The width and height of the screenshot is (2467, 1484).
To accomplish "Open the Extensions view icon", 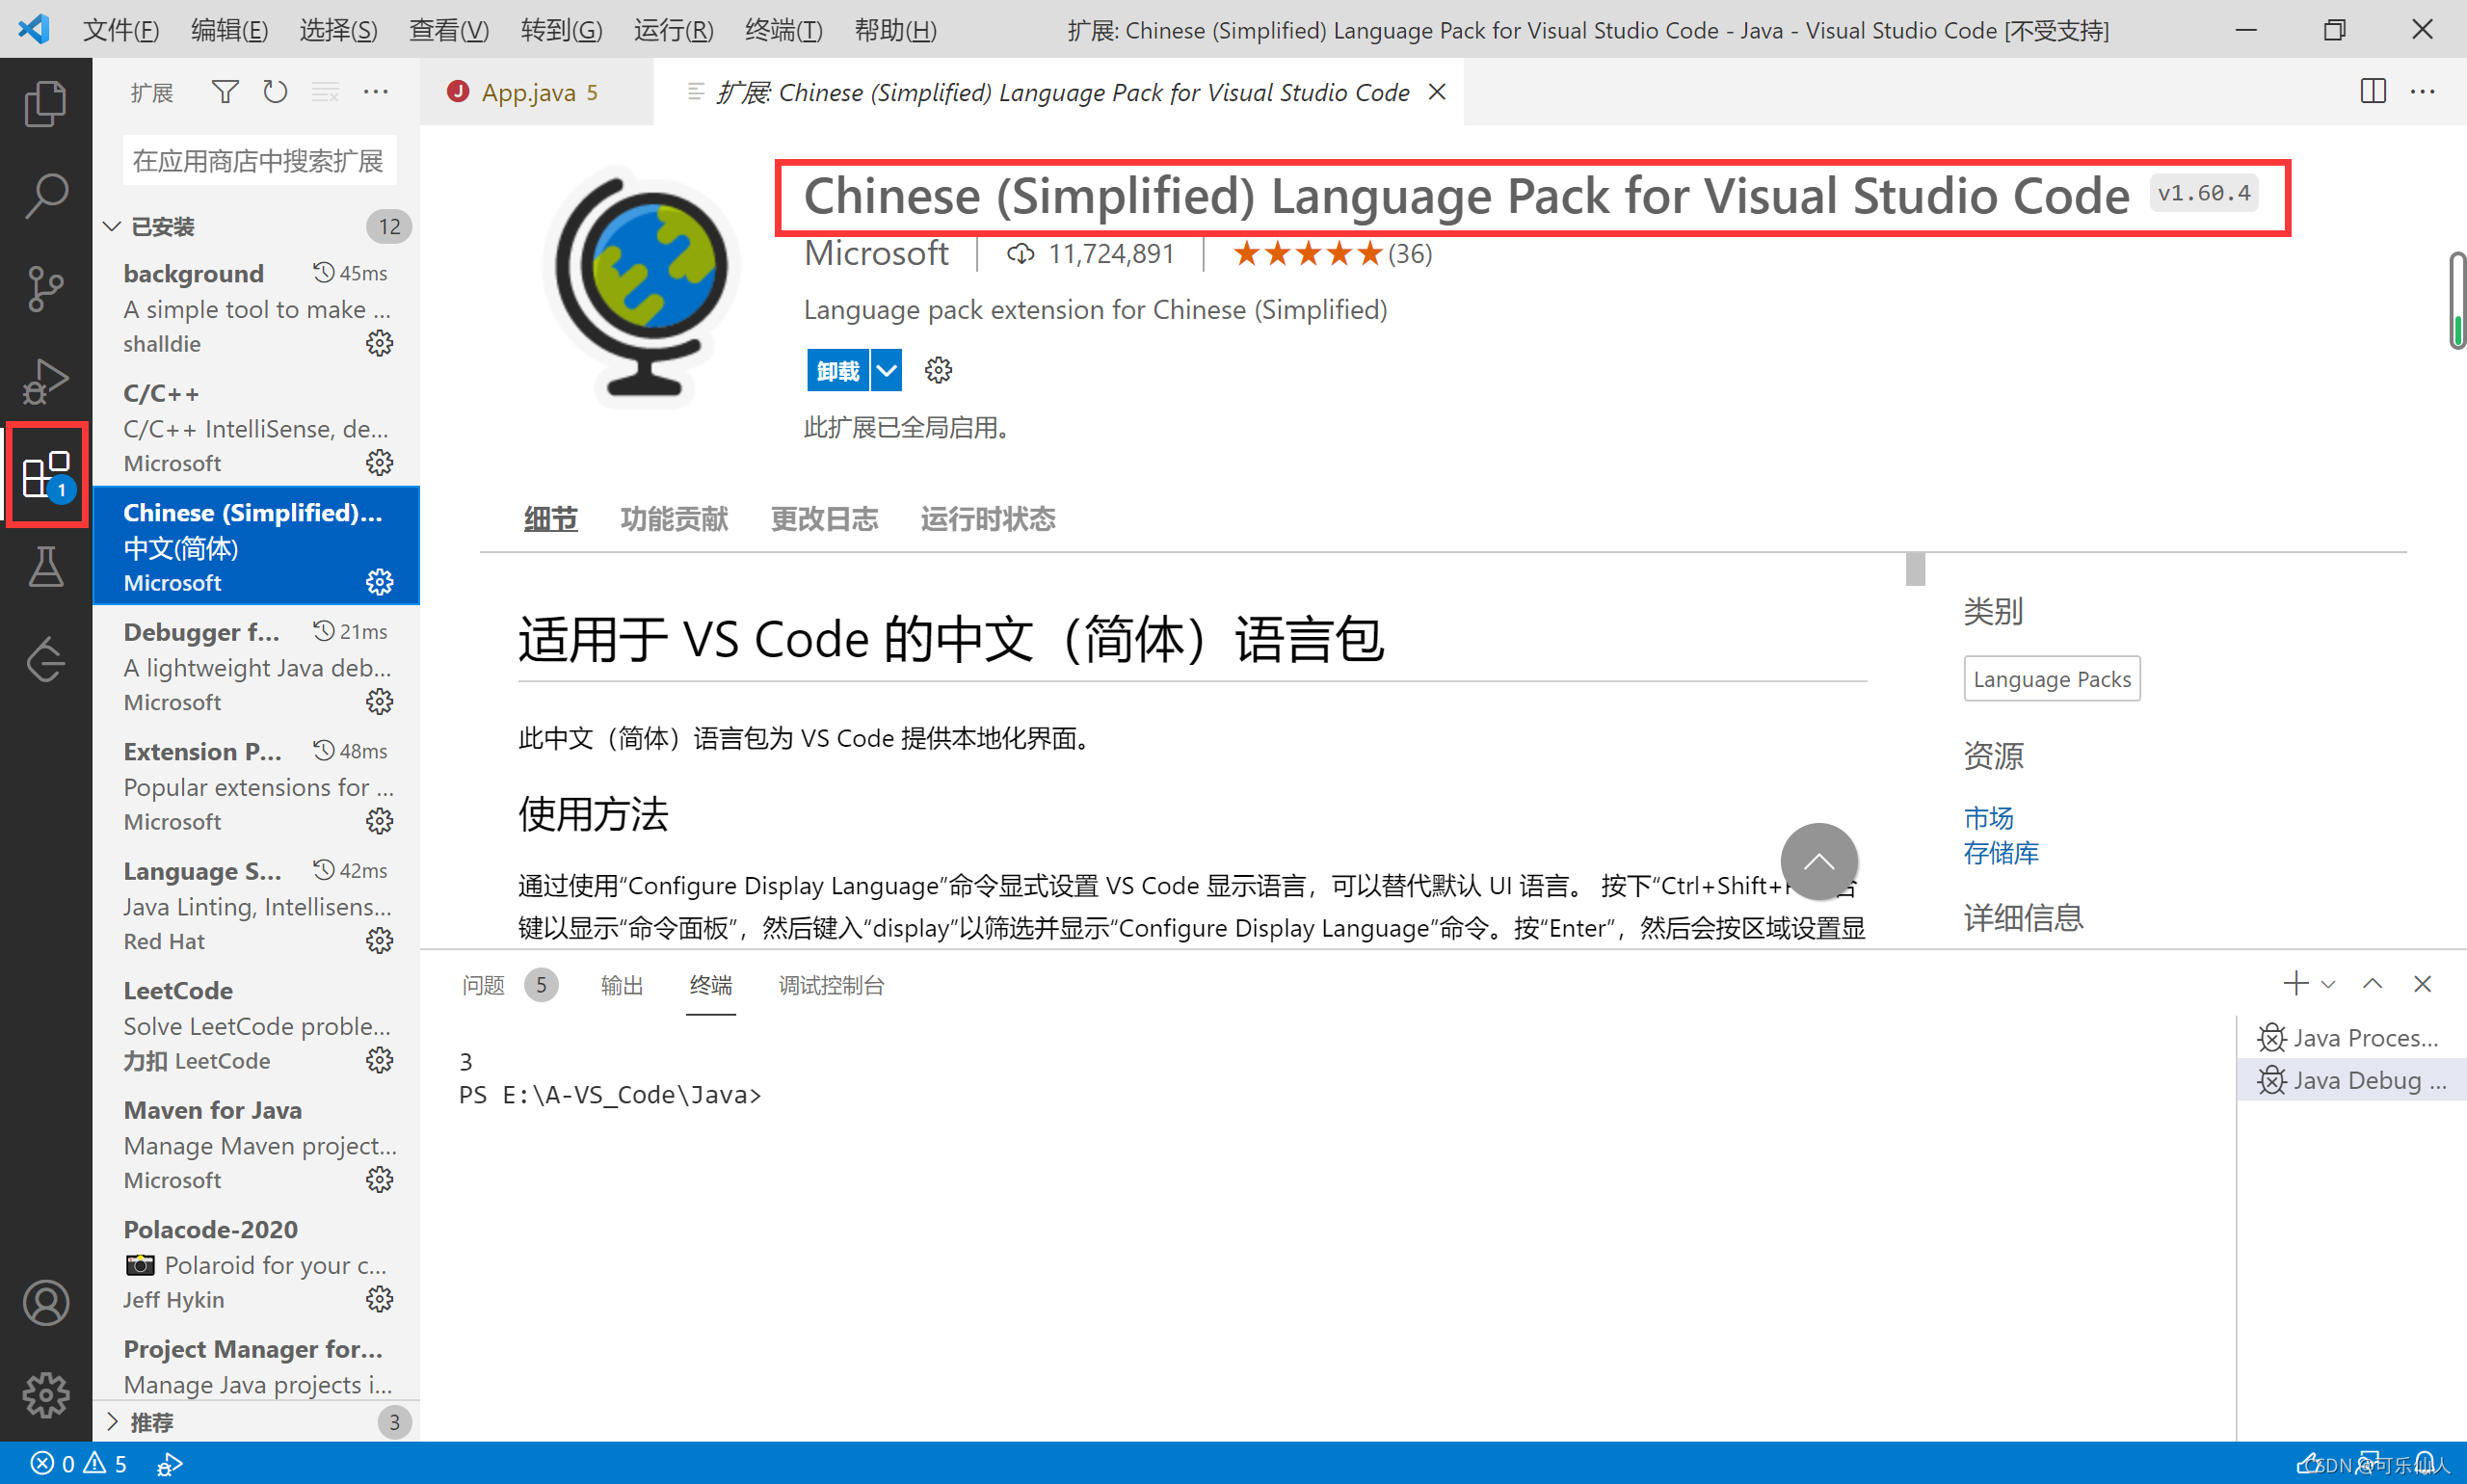I will coord(45,474).
